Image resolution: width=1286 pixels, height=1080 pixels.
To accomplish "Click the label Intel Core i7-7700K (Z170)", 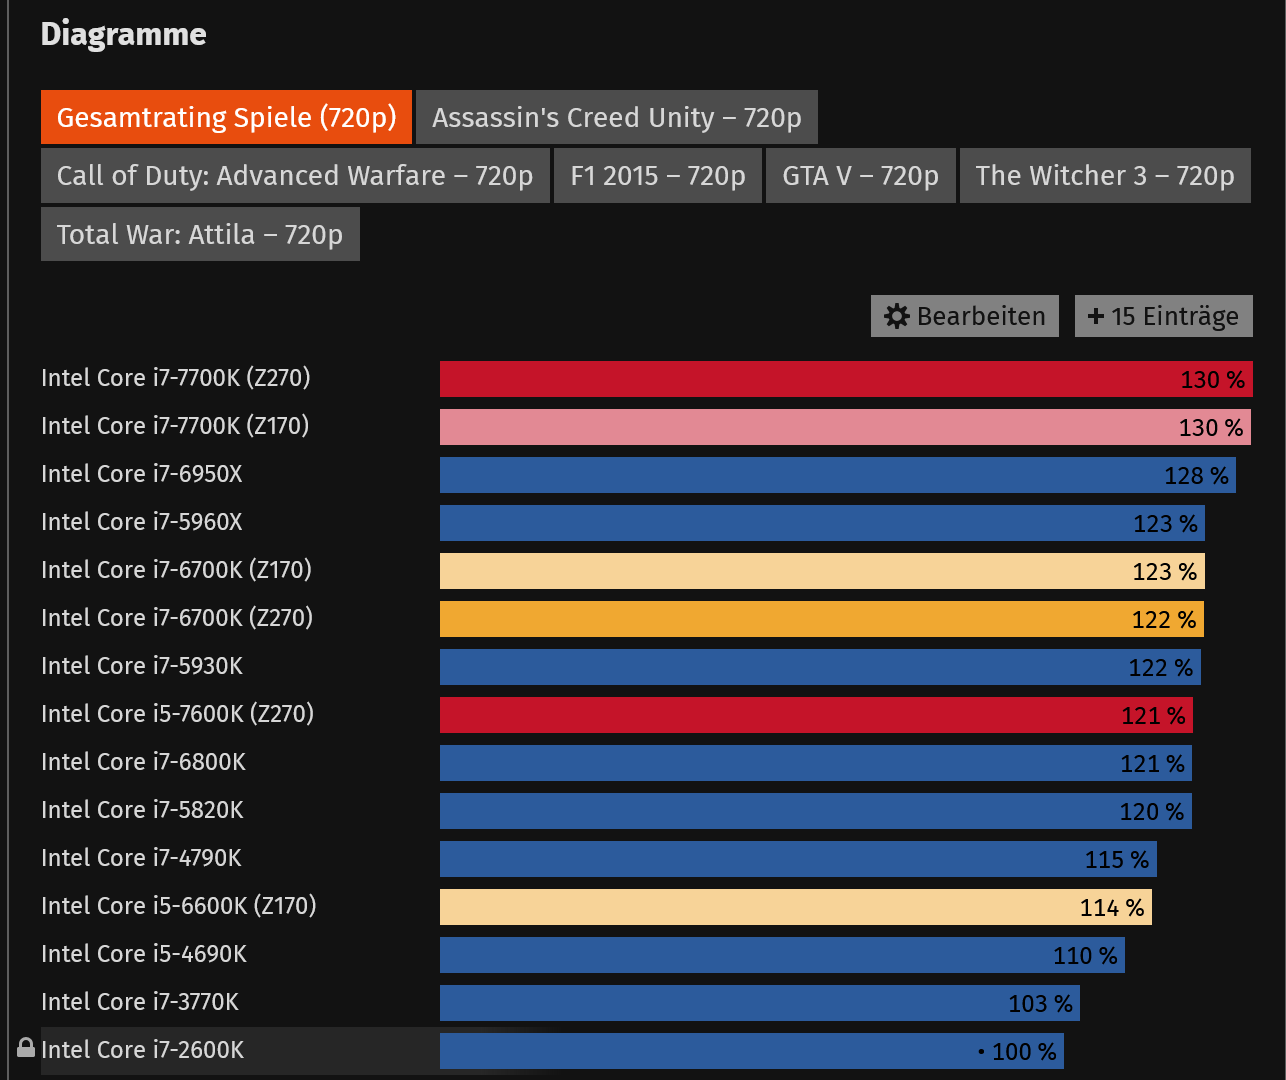I will point(175,426).
